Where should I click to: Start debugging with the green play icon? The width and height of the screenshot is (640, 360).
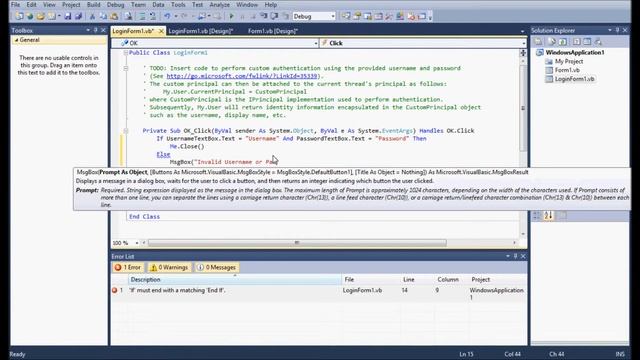pos(231,16)
